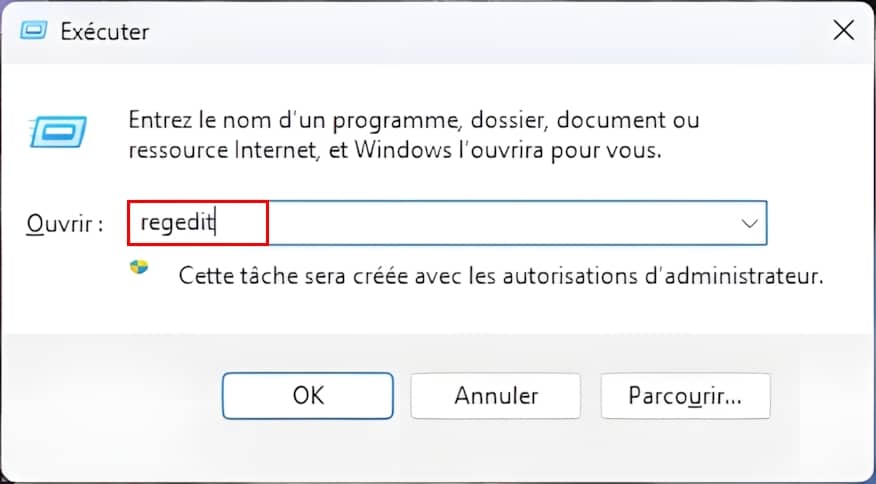876x484 pixels.
Task: Click the word "dossier" in the description
Action: (x=505, y=121)
